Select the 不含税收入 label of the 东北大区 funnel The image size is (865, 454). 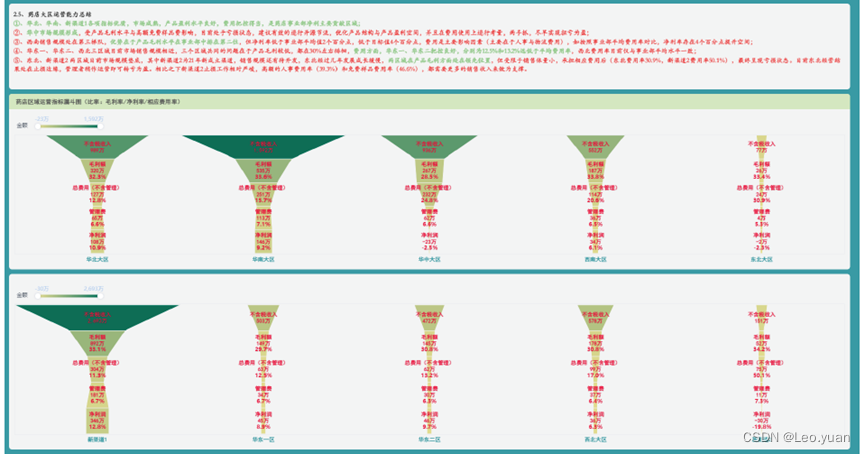(x=761, y=143)
